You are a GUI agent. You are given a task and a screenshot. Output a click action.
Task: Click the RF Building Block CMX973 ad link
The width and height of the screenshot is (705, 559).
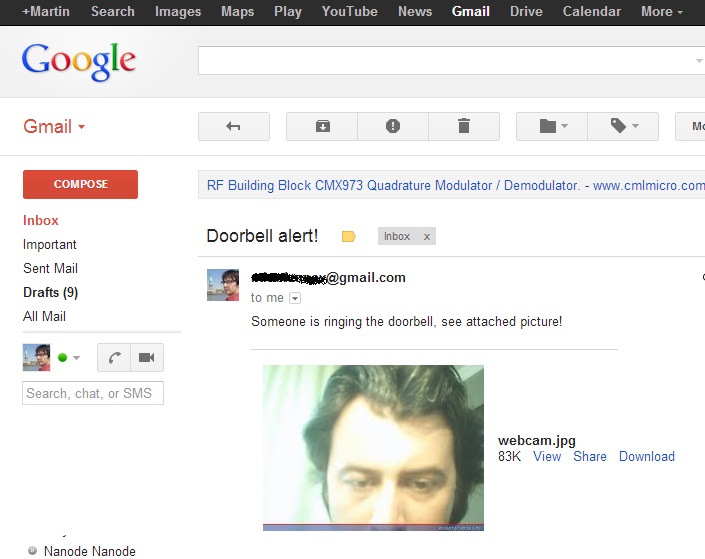click(x=394, y=185)
